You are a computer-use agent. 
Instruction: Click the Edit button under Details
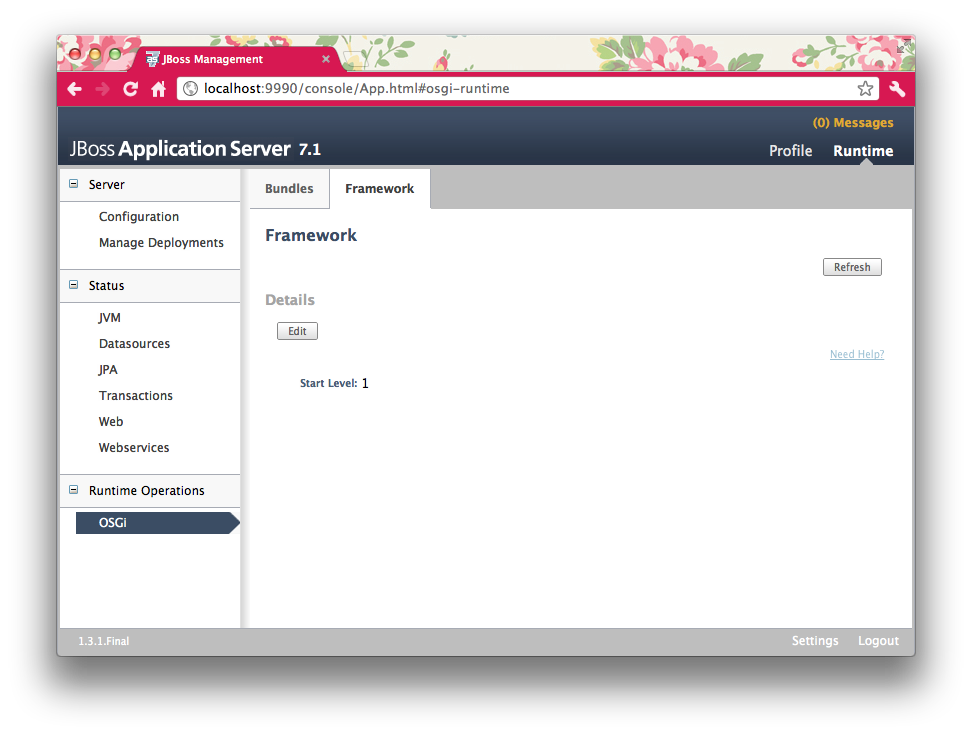coord(297,331)
